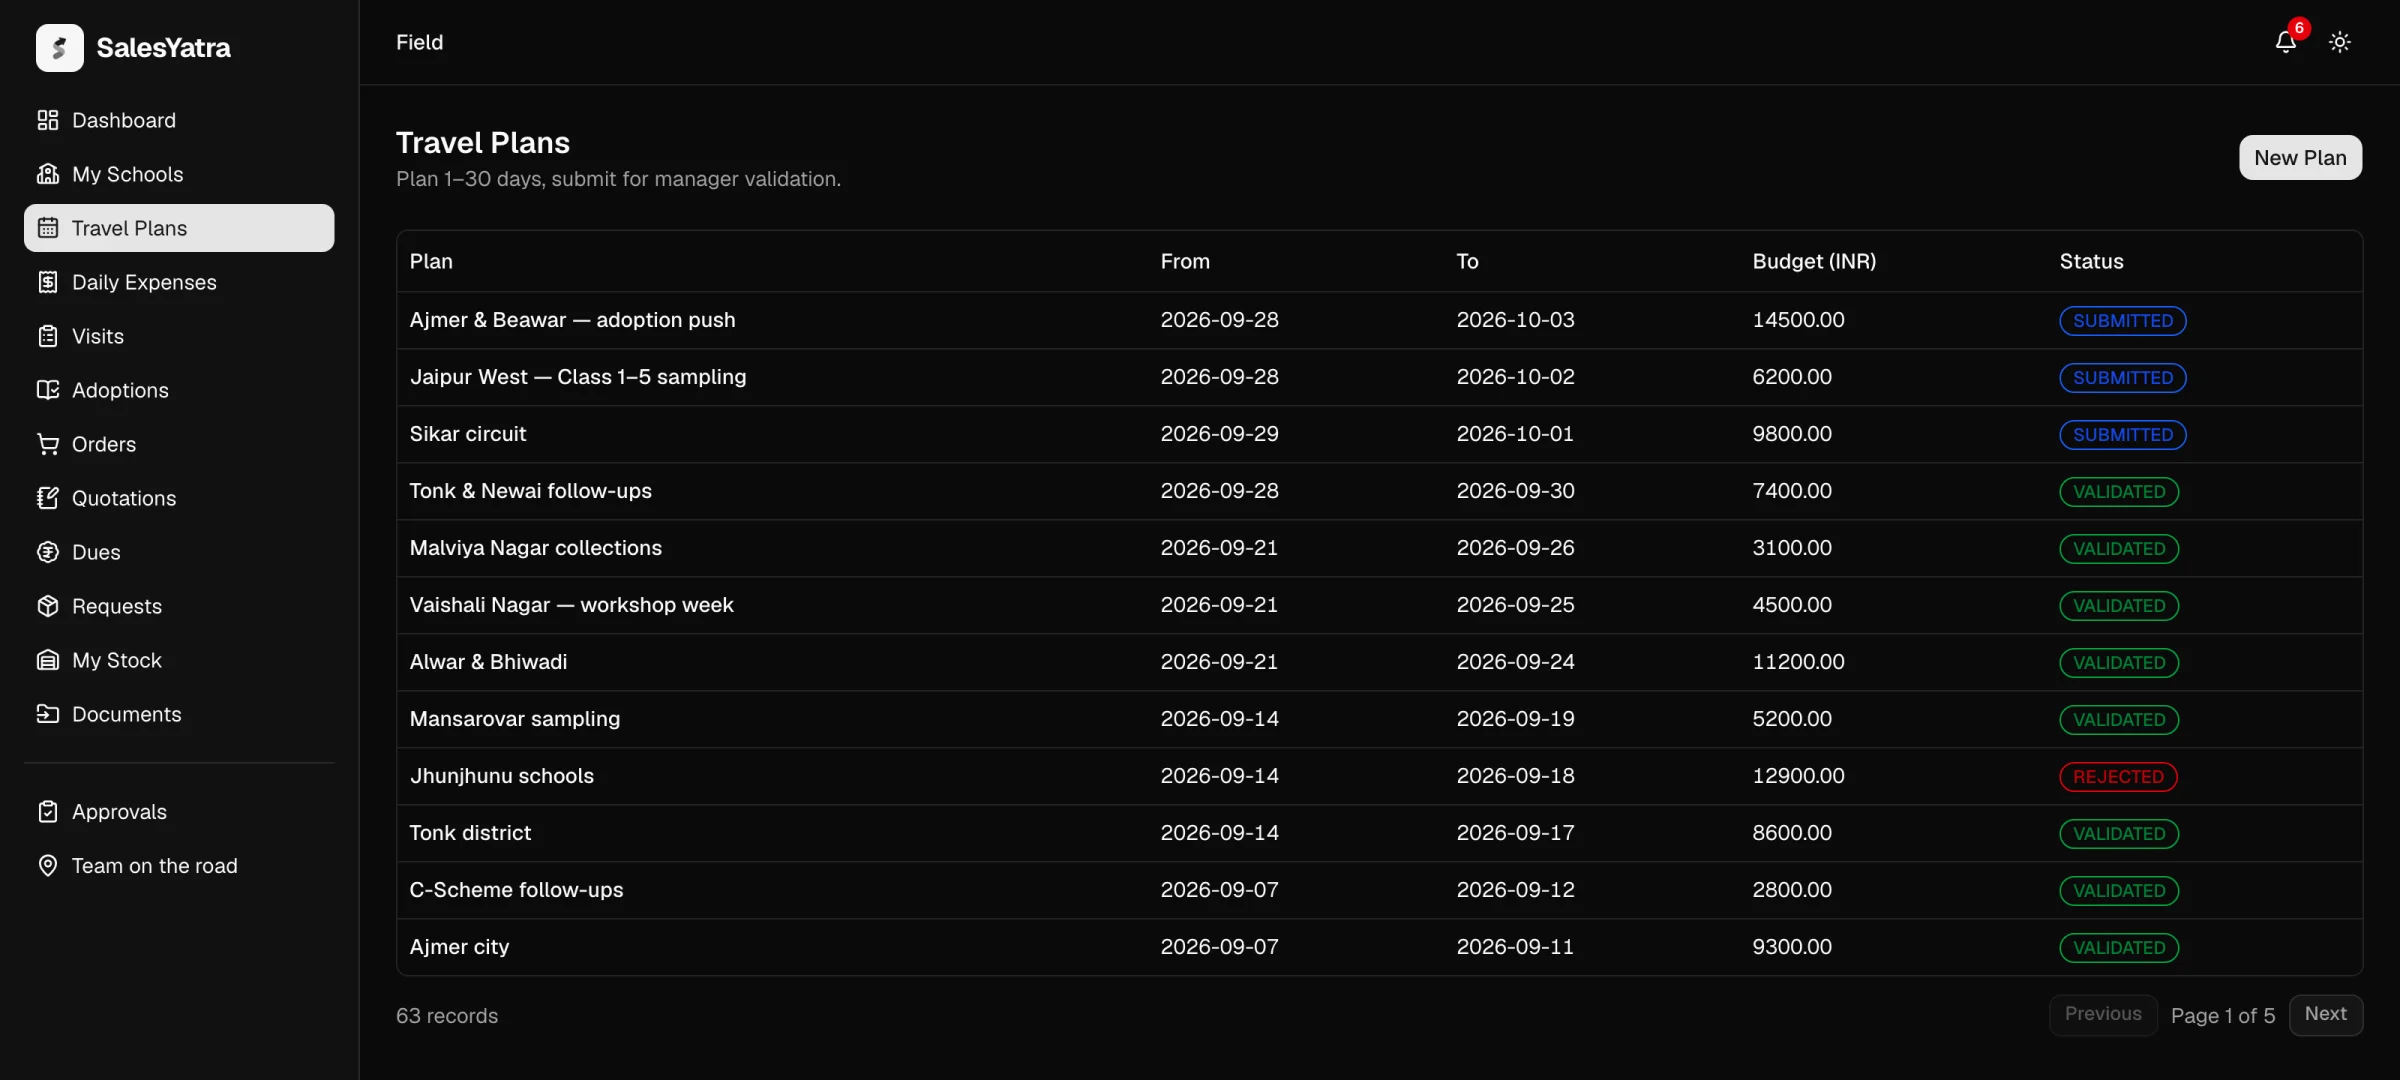
Task: Click the Documents folder icon
Action: (48, 714)
